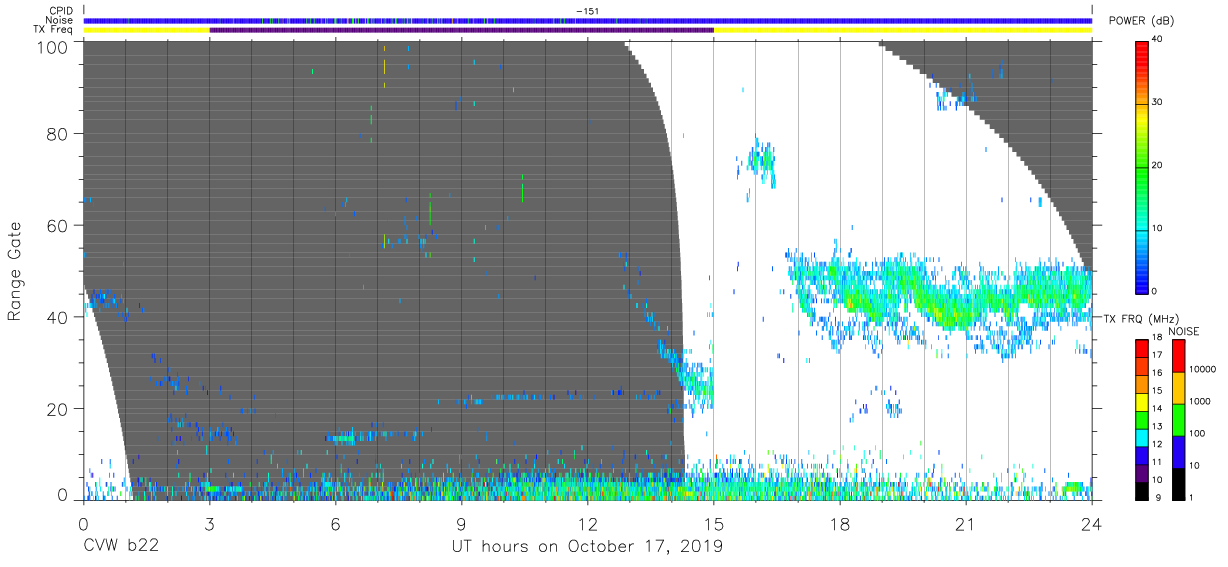Click the blue segment of NOISE legend
The height and width of the screenshot is (567, 1228).
tap(1179, 451)
